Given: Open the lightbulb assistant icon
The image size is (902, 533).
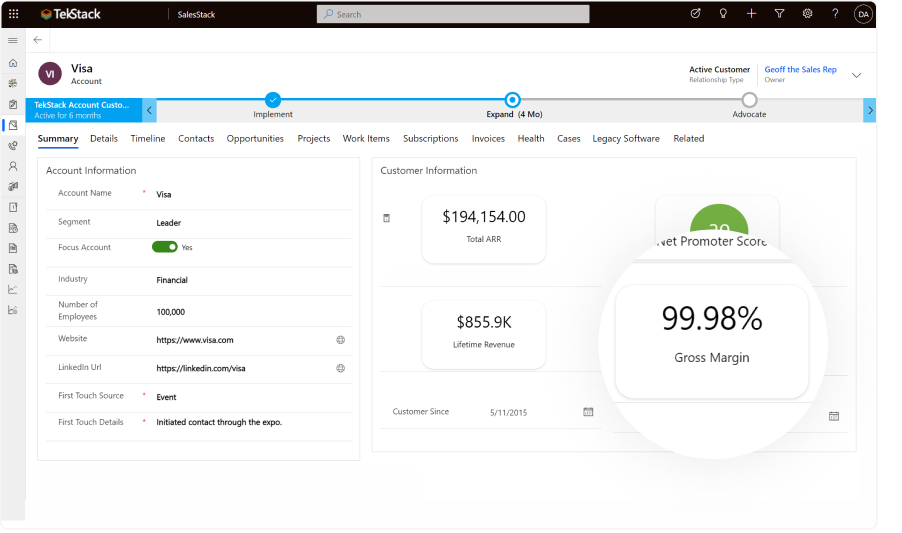Looking at the screenshot, I should 723,14.
